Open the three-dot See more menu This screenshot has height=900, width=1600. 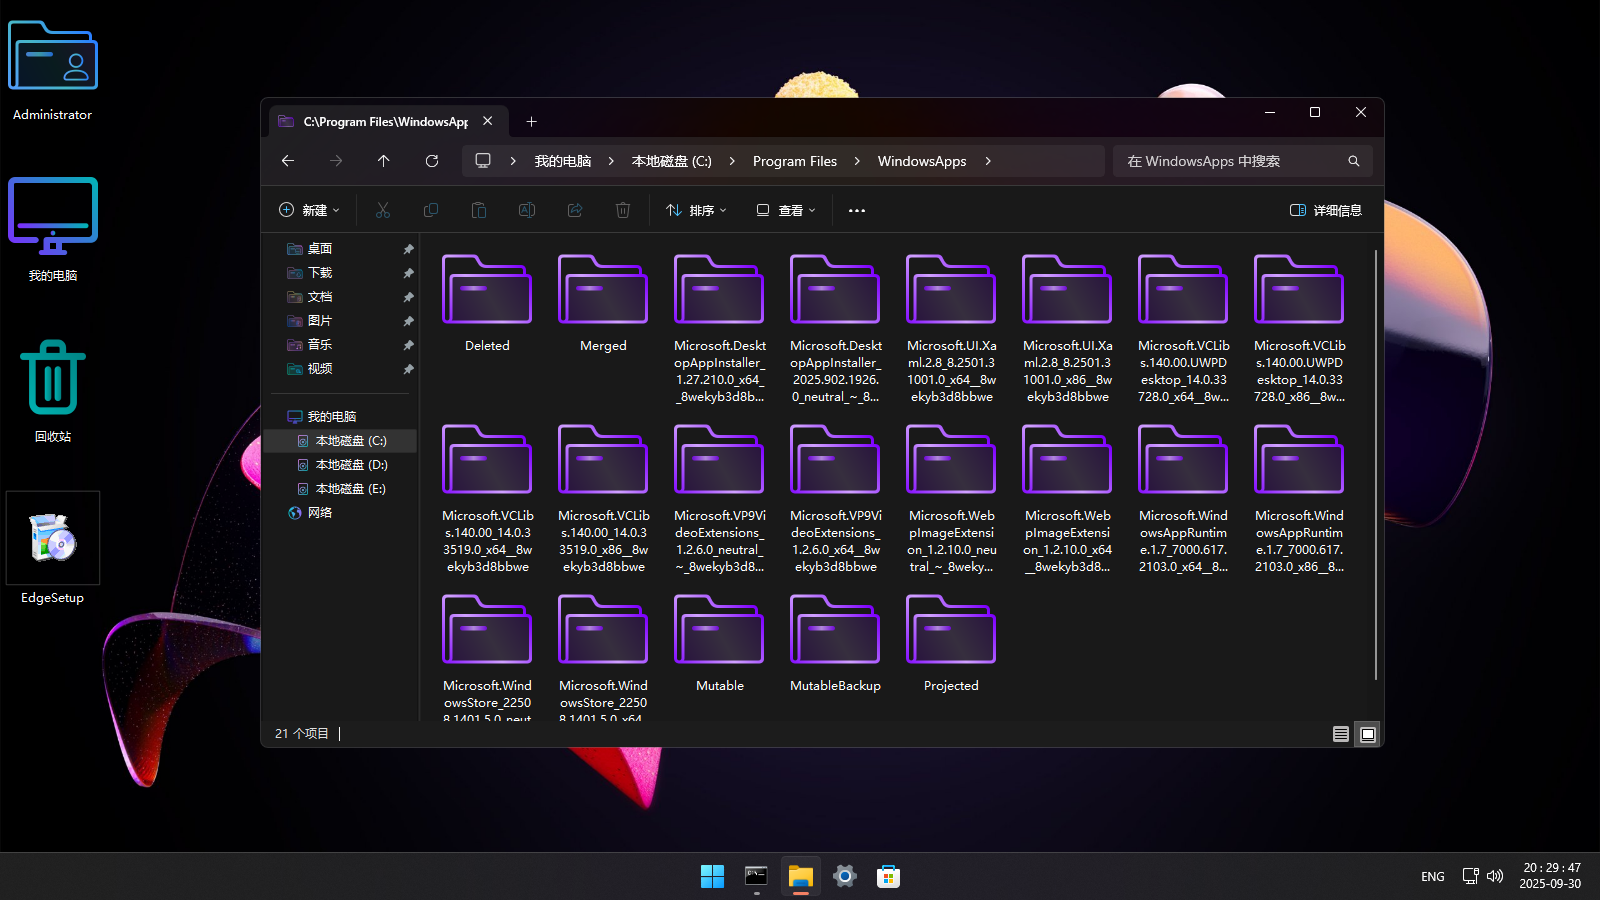pyautogui.click(x=857, y=210)
